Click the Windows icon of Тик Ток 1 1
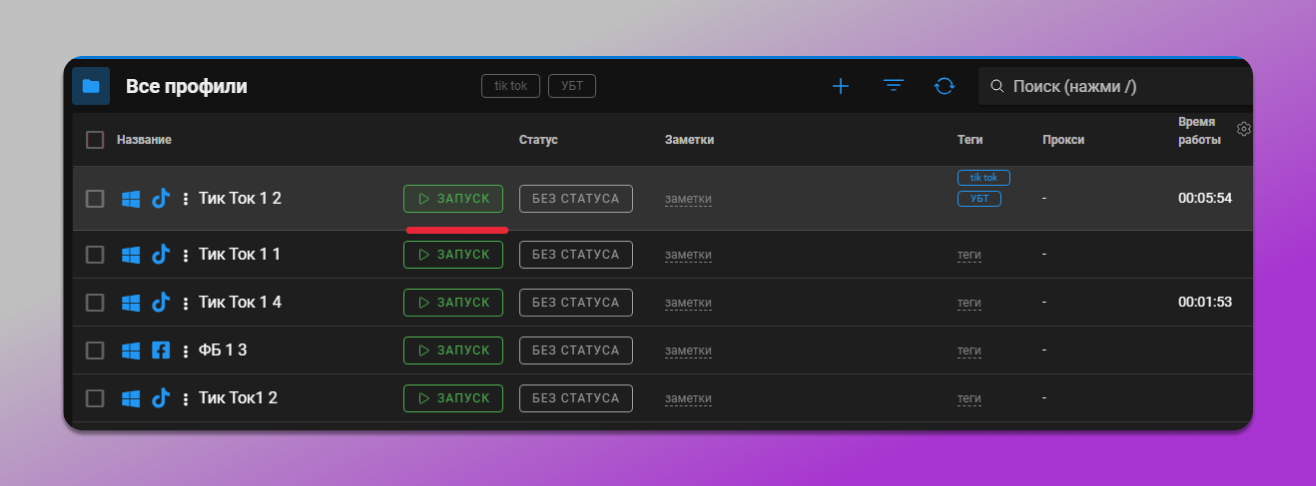Screen dimensions: 1316x486 click(130, 254)
